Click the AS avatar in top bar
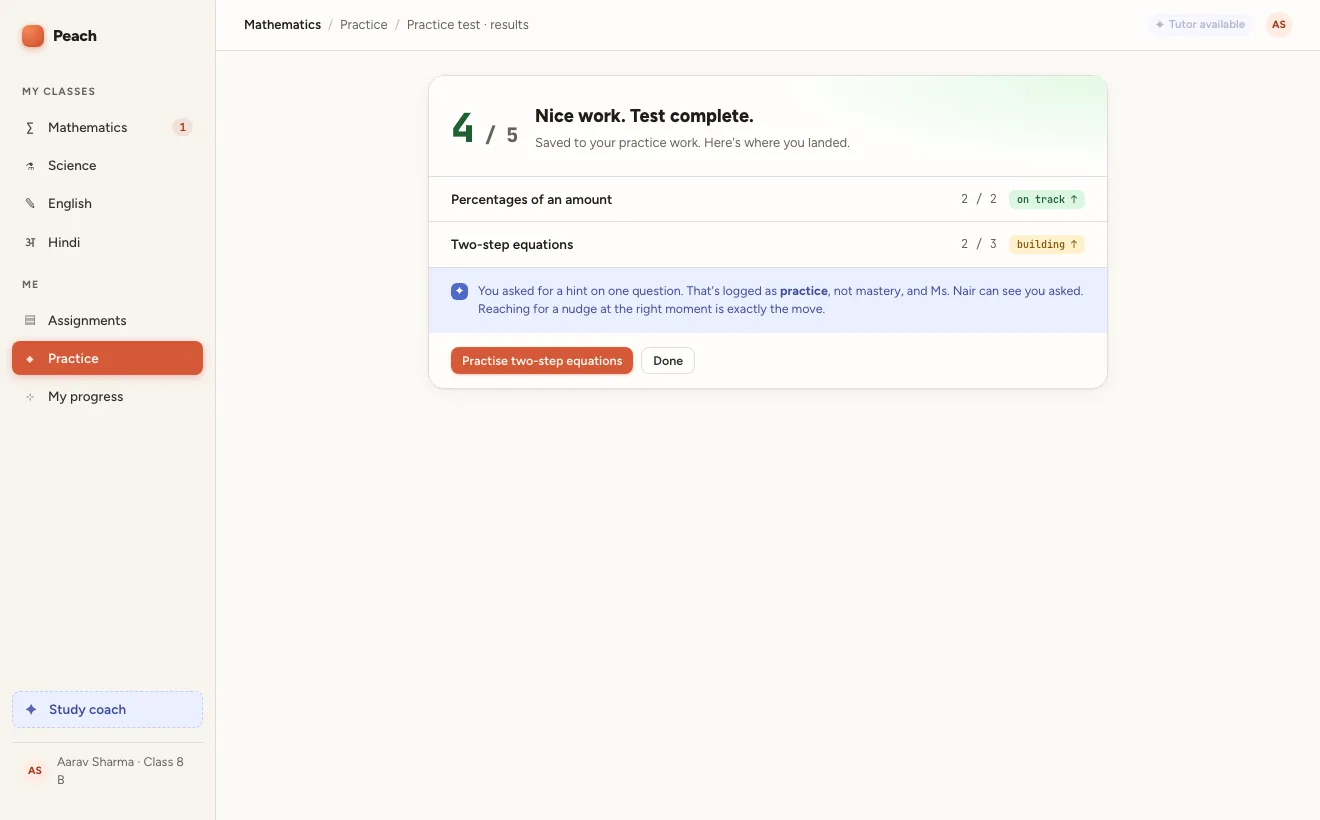 pos(1279,25)
